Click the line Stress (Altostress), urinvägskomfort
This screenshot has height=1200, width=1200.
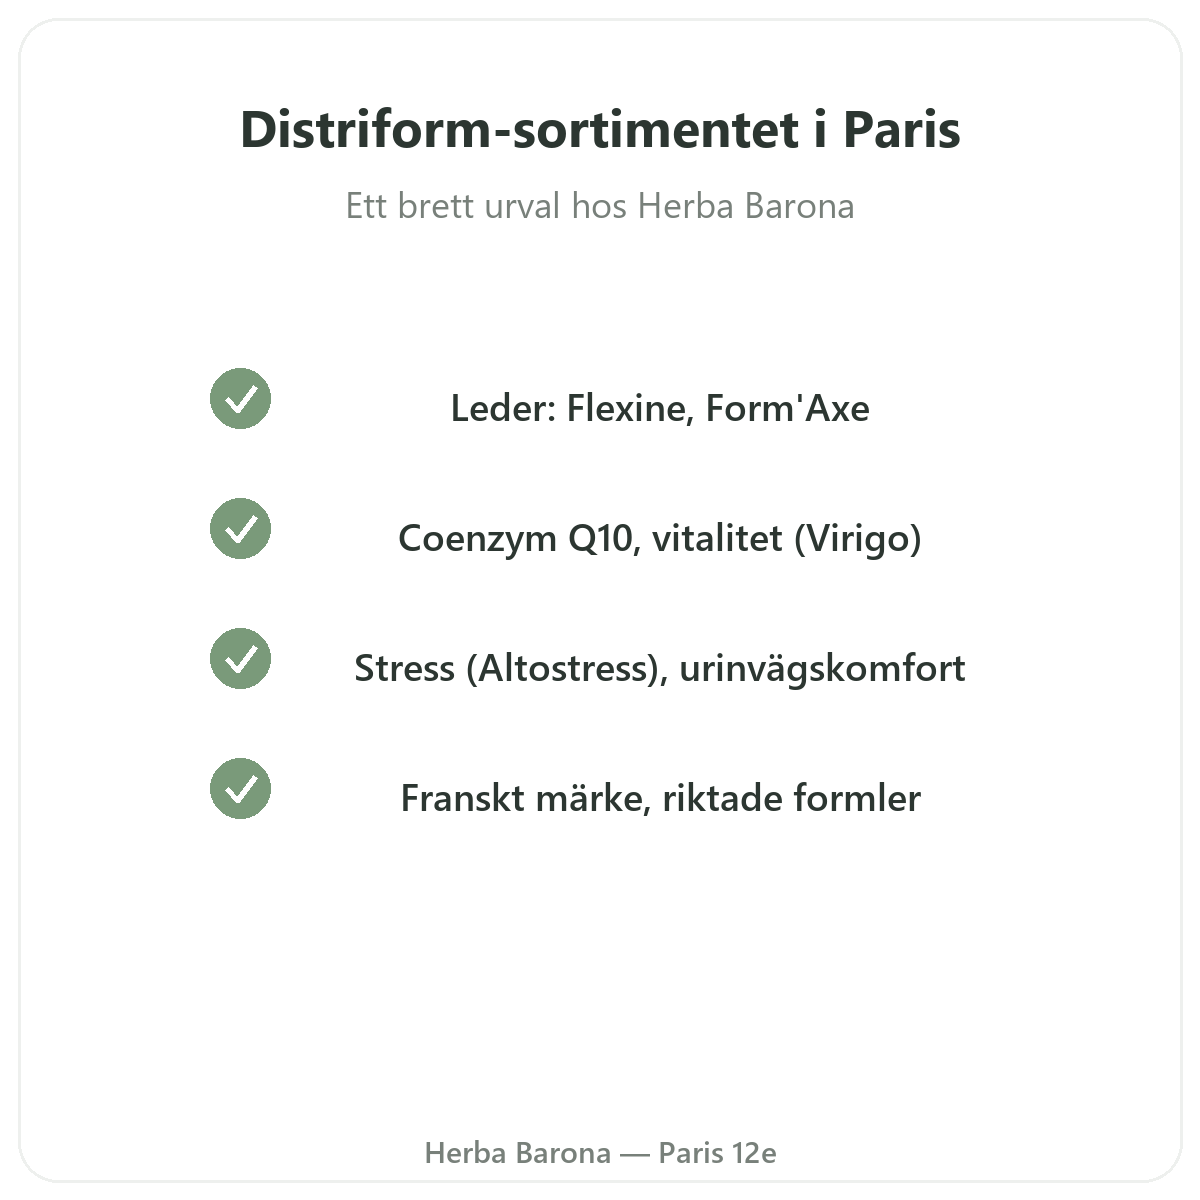click(660, 668)
